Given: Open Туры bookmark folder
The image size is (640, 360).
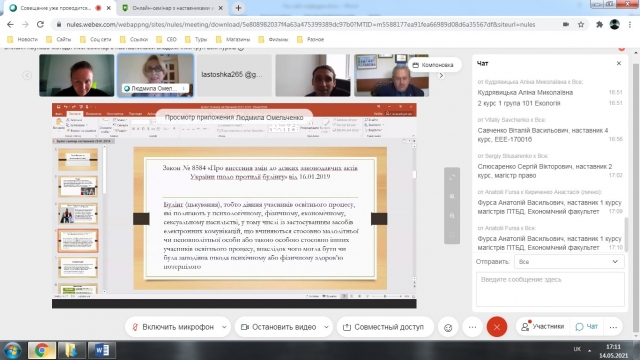Looking at the screenshot, I should click(196, 40).
